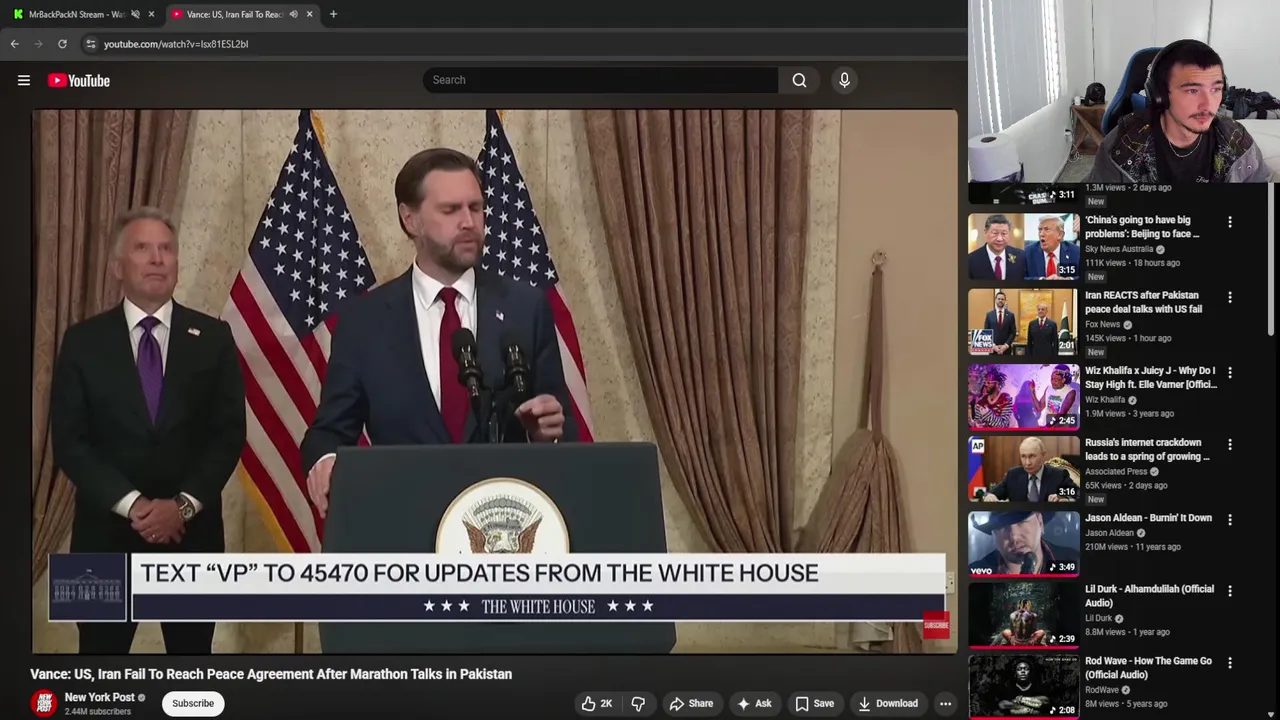Open options menu for Iran REACTS video
The height and width of the screenshot is (720, 1280).
pos(1230,297)
